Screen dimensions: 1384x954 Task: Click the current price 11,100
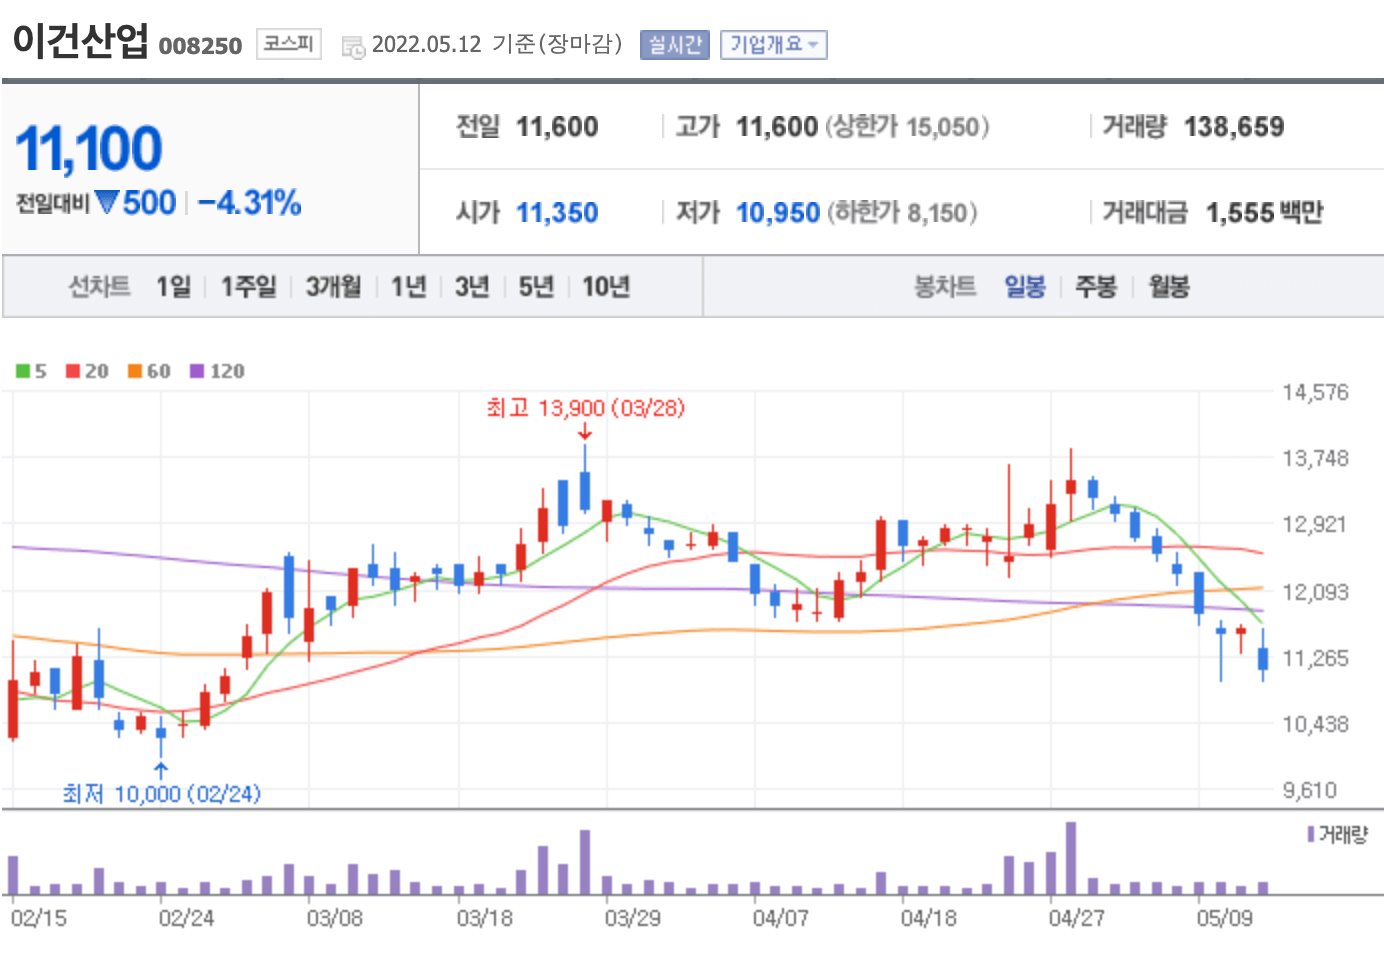point(88,149)
